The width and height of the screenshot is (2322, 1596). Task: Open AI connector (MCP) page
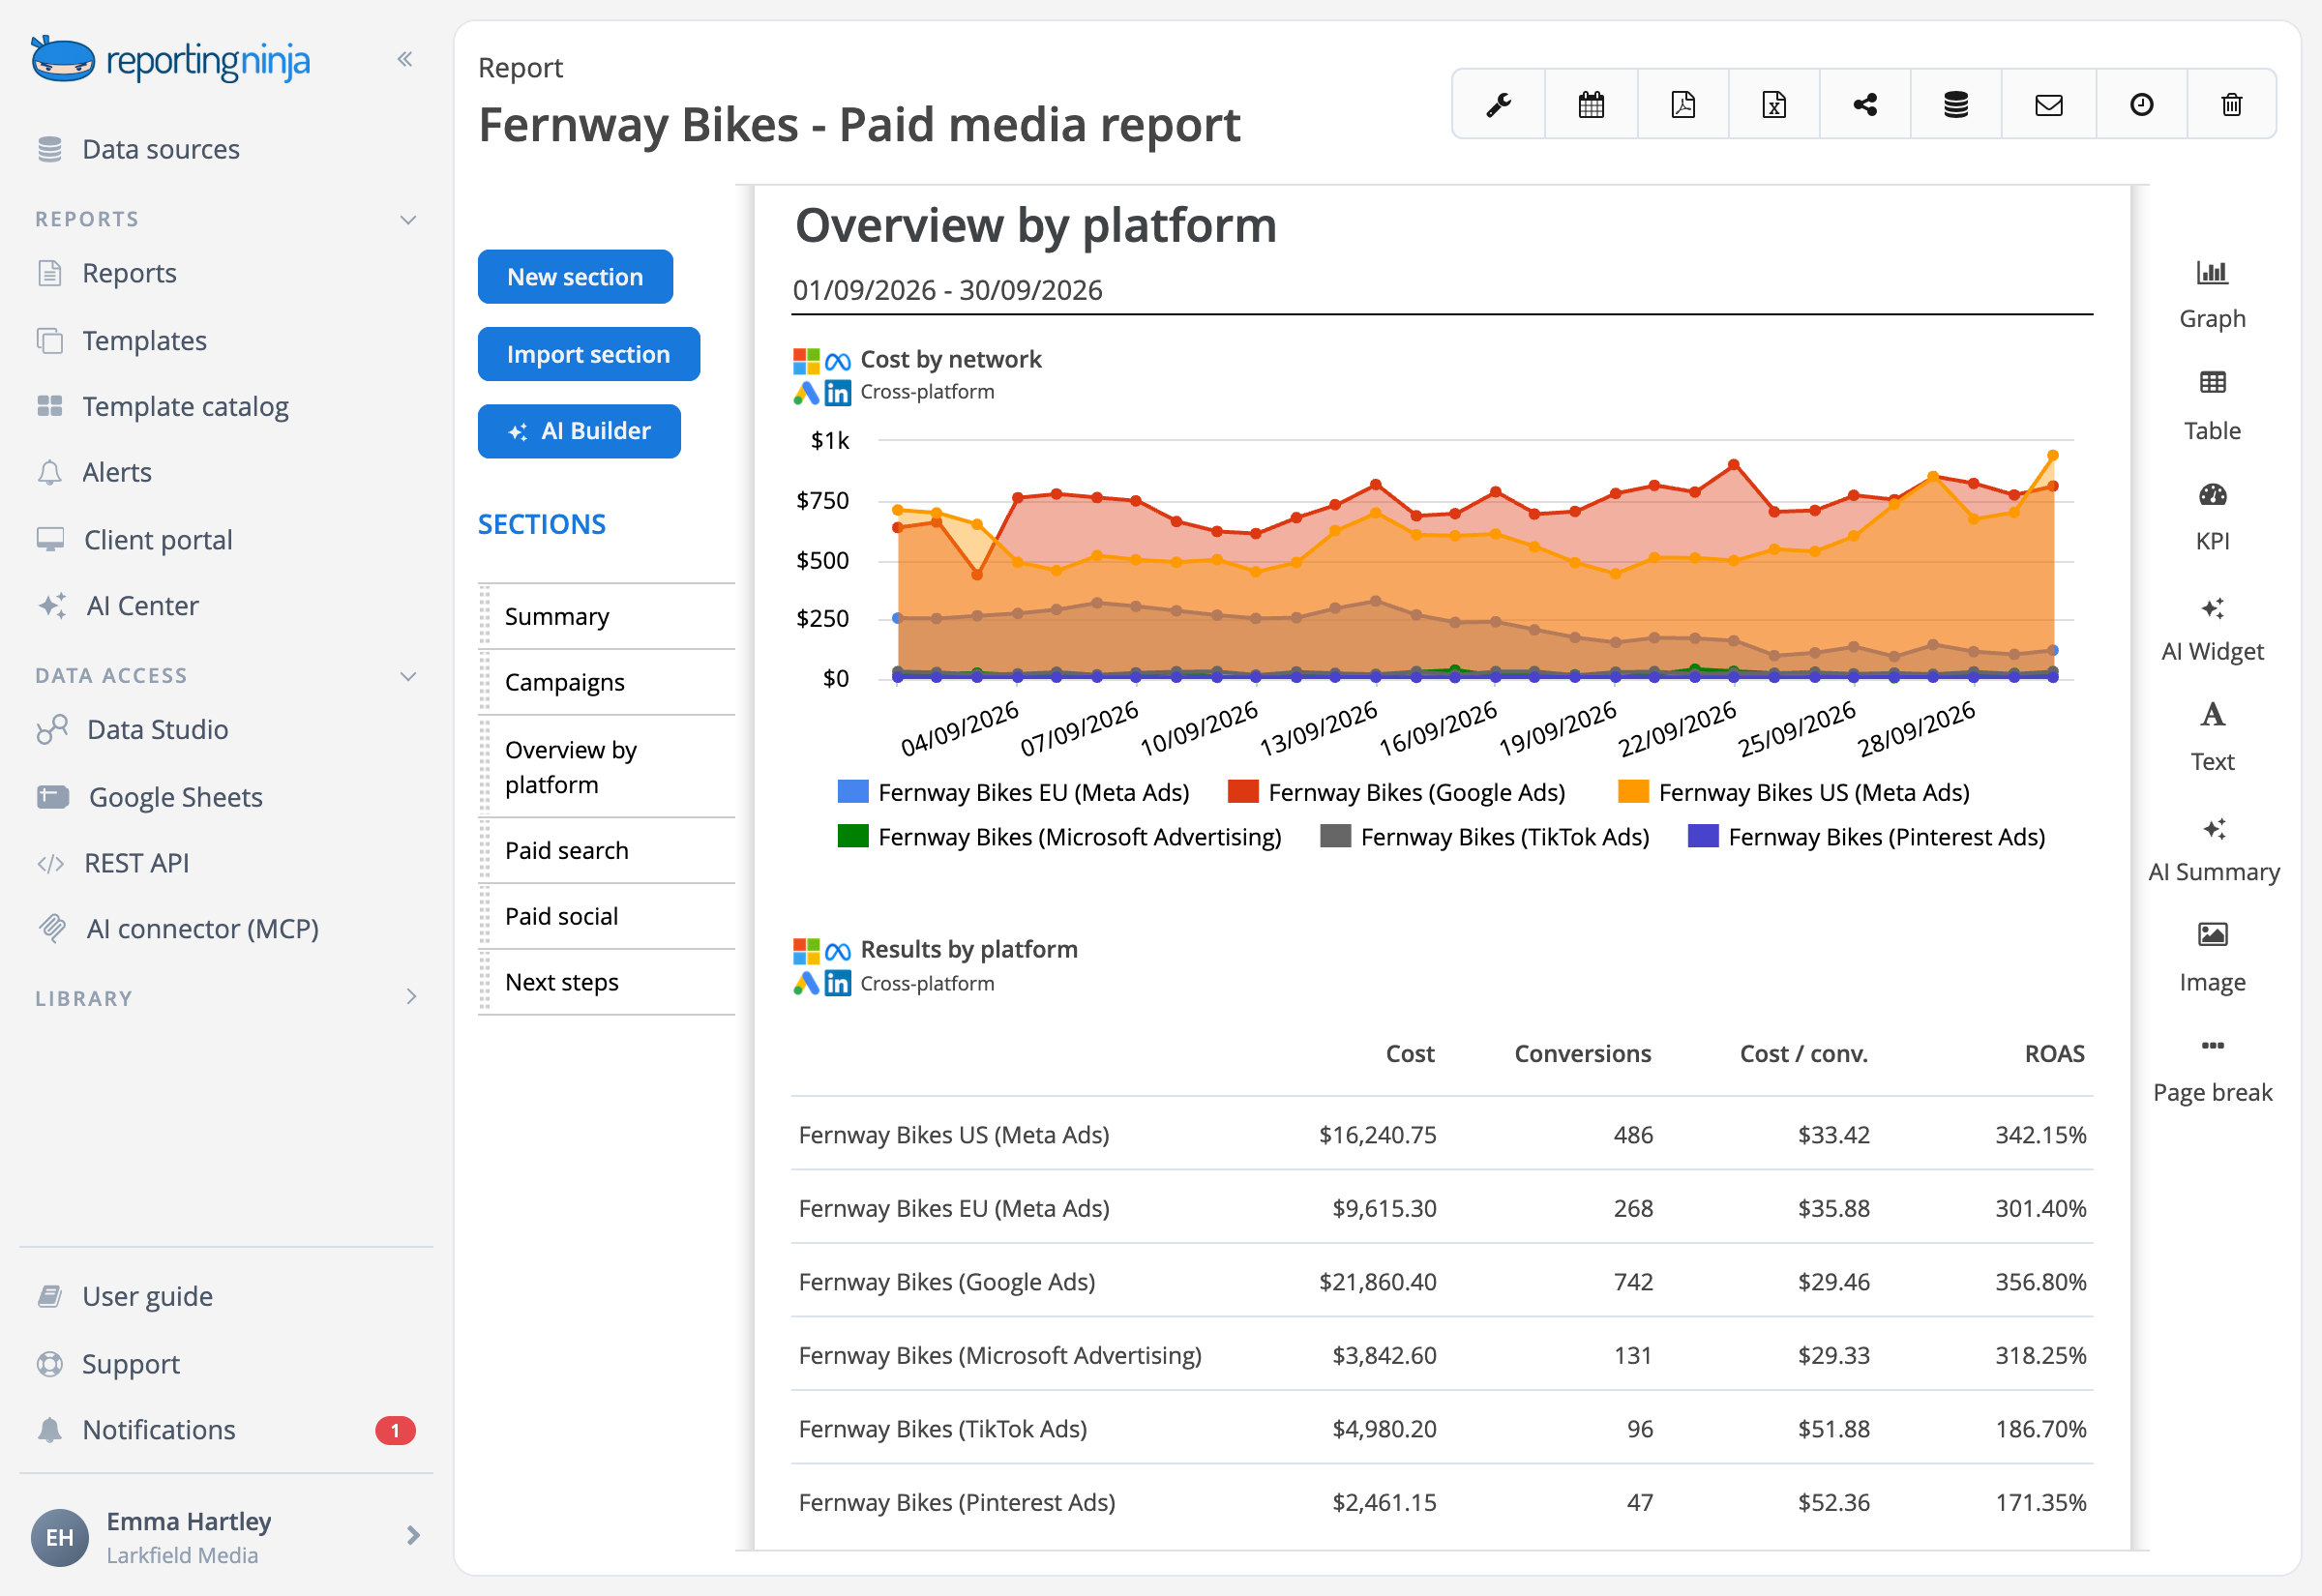202,928
